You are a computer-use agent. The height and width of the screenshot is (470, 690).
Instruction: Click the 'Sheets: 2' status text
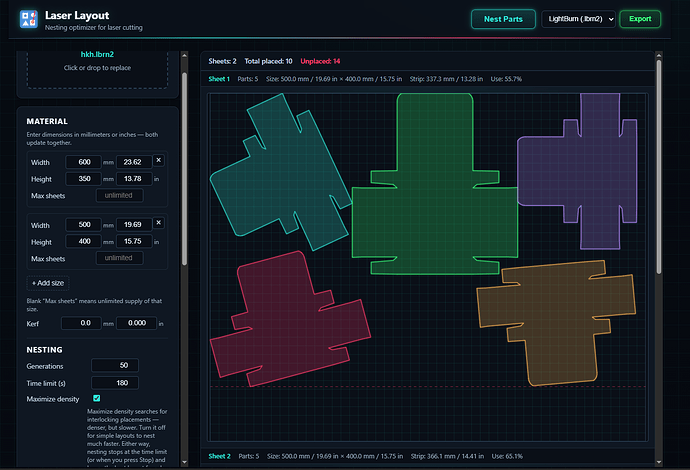click(x=222, y=61)
